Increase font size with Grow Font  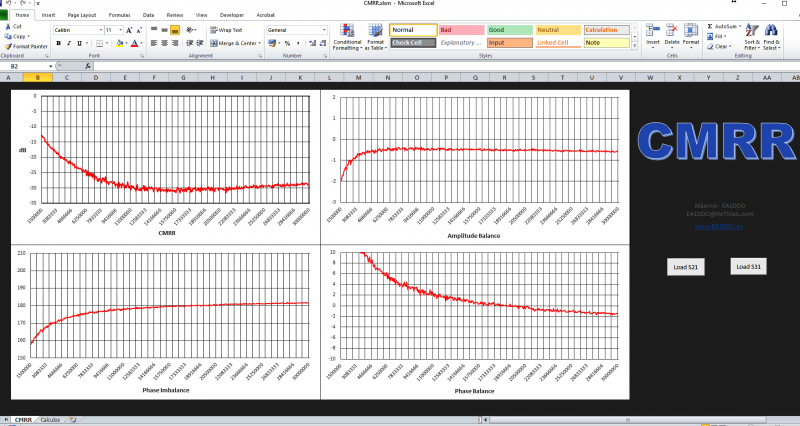pos(129,30)
